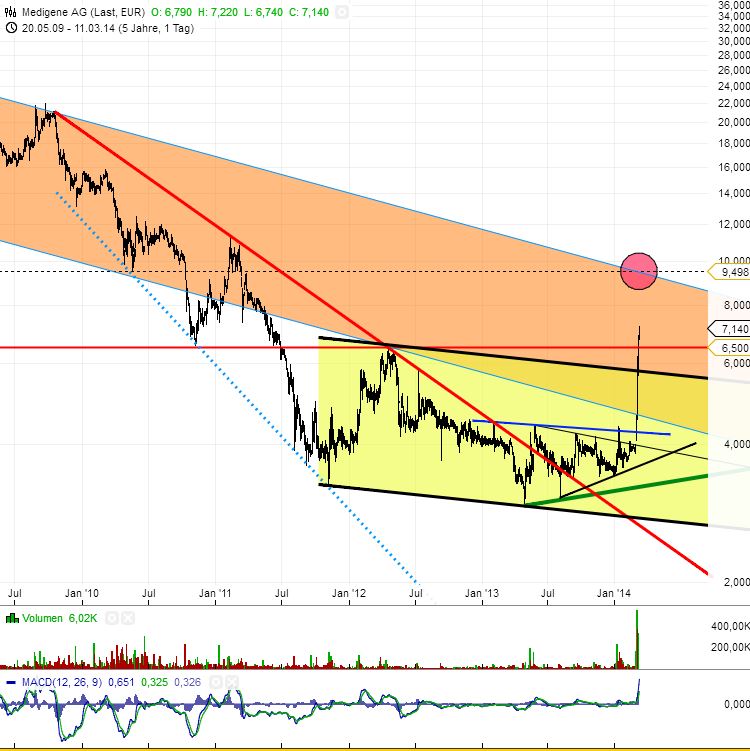Click the 12,000 price axis label
The width and height of the screenshot is (750, 751).
point(734,224)
